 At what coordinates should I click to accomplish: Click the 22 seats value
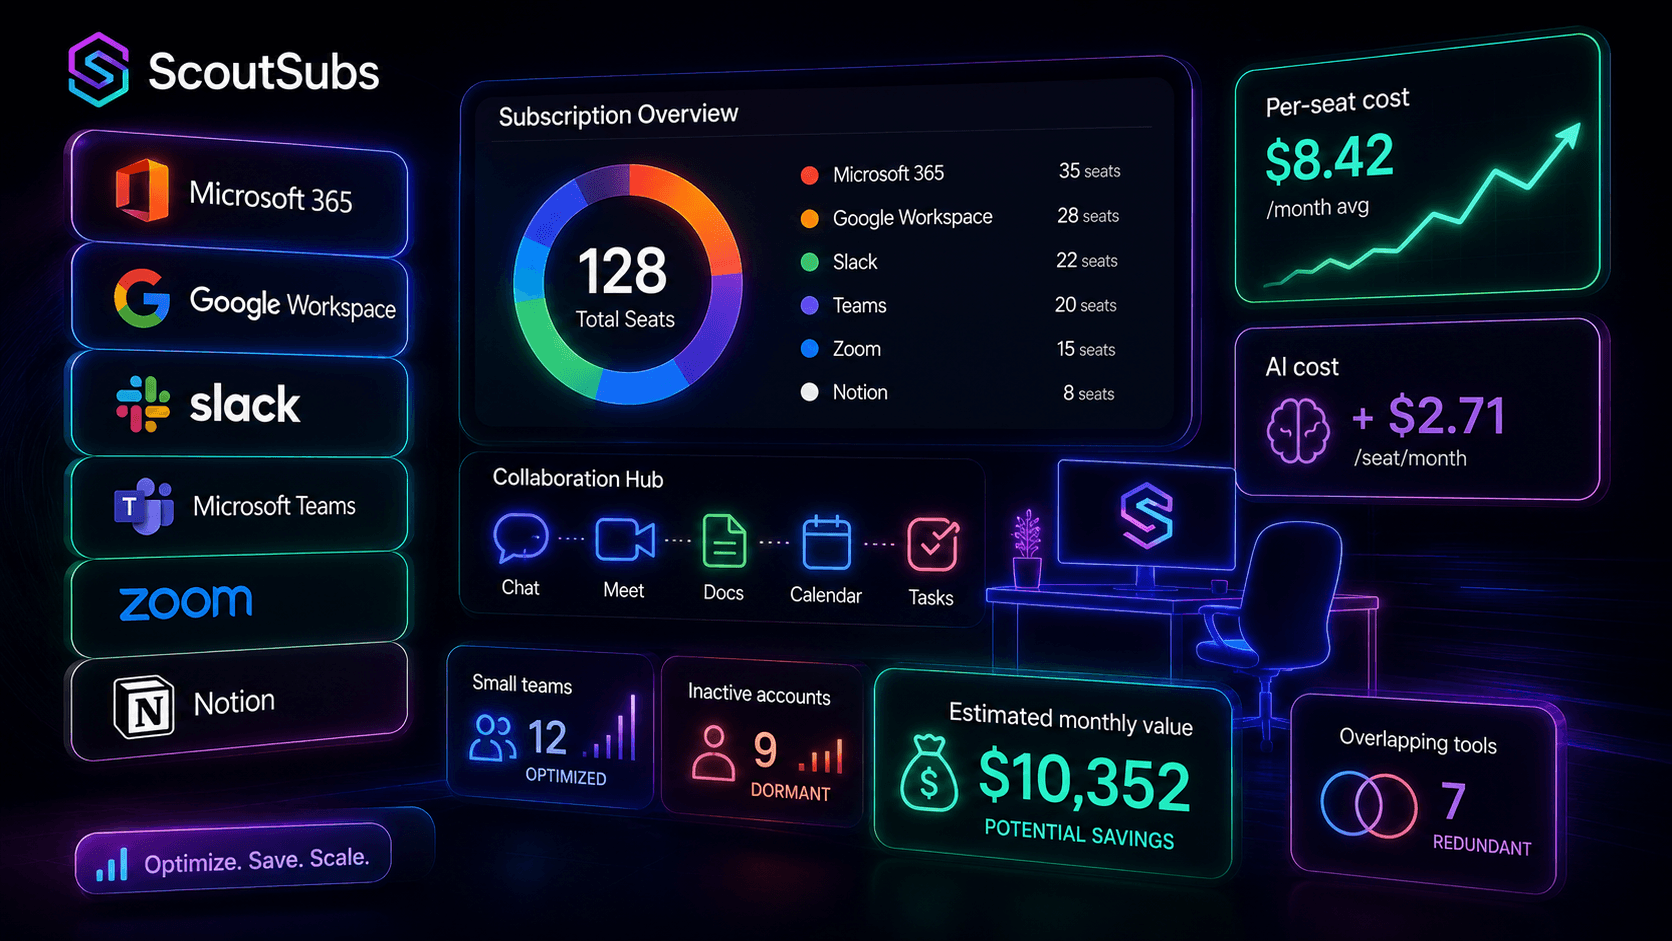pos(1086,260)
